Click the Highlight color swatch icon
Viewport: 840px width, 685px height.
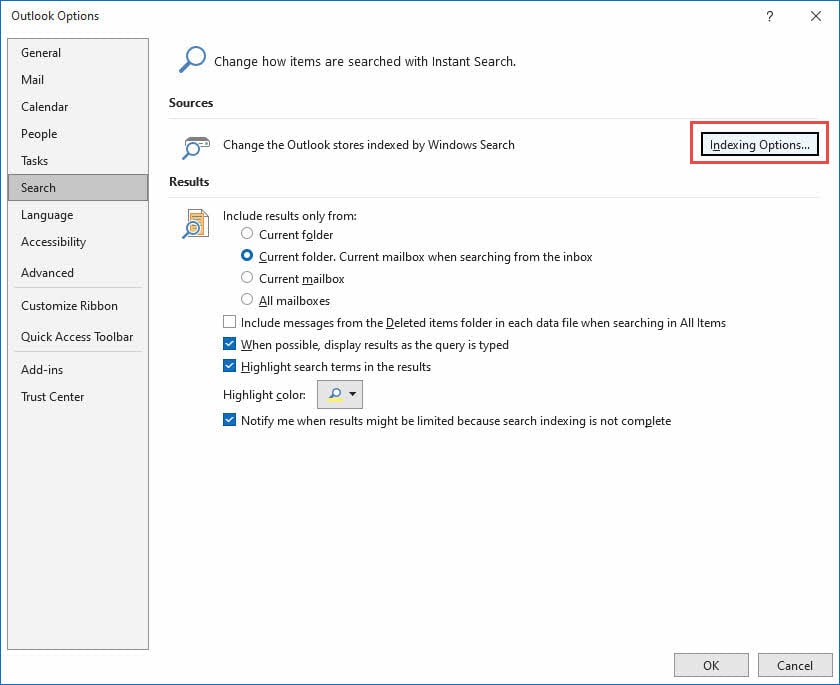[335, 395]
